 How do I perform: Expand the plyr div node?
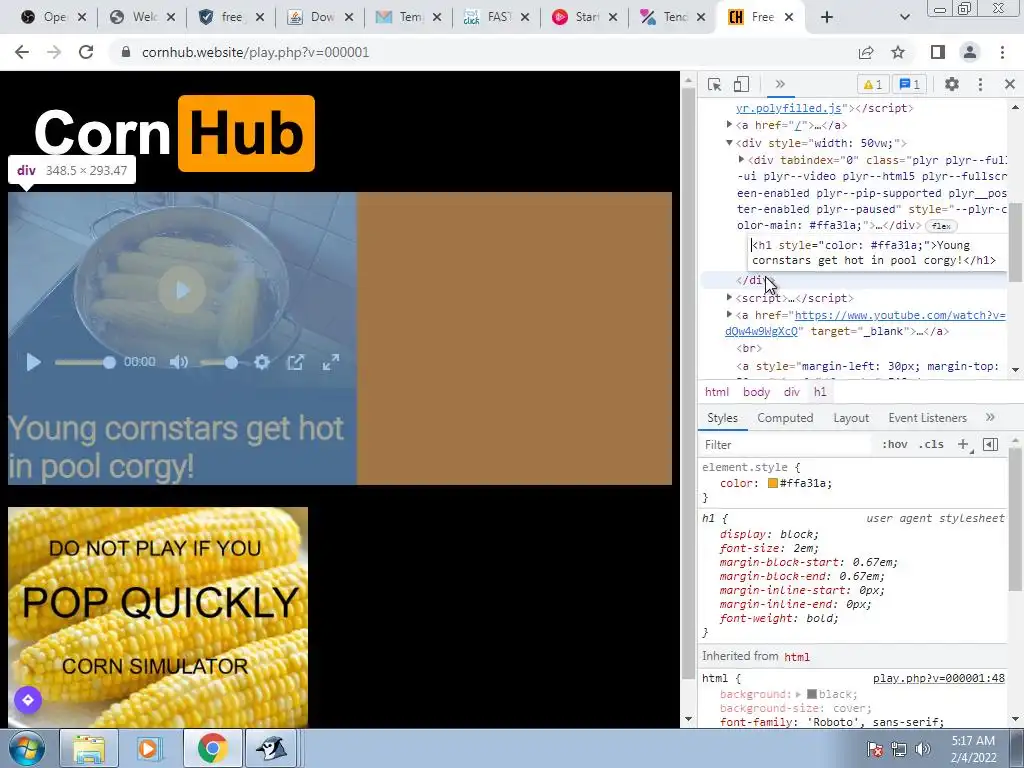tap(741, 159)
